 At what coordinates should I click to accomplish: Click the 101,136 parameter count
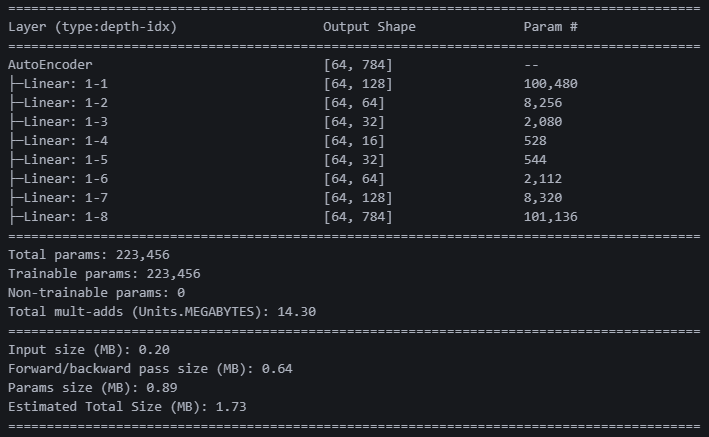550,217
